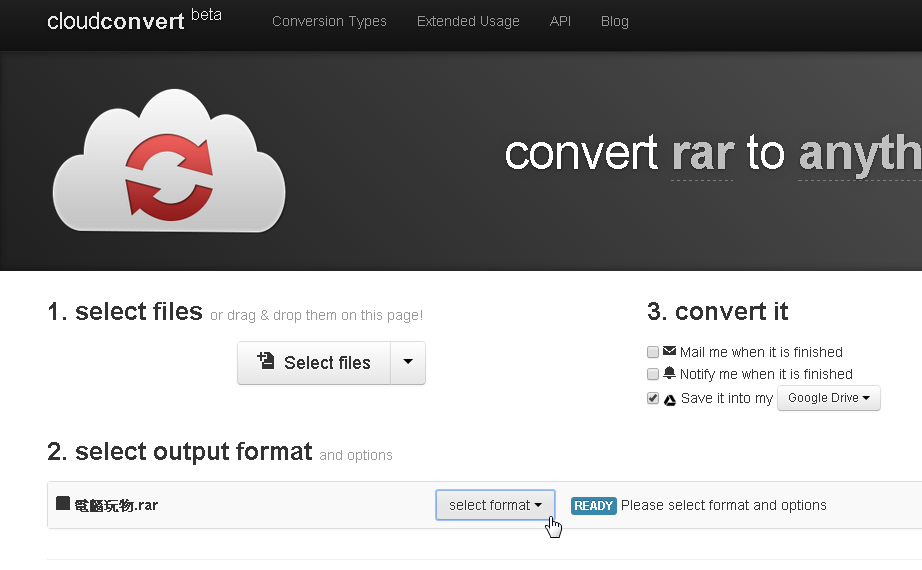Image resolution: width=922 pixels, height=570 pixels.
Task: Click the add-file icon on Select files
Action: pyautogui.click(x=266, y=361)
